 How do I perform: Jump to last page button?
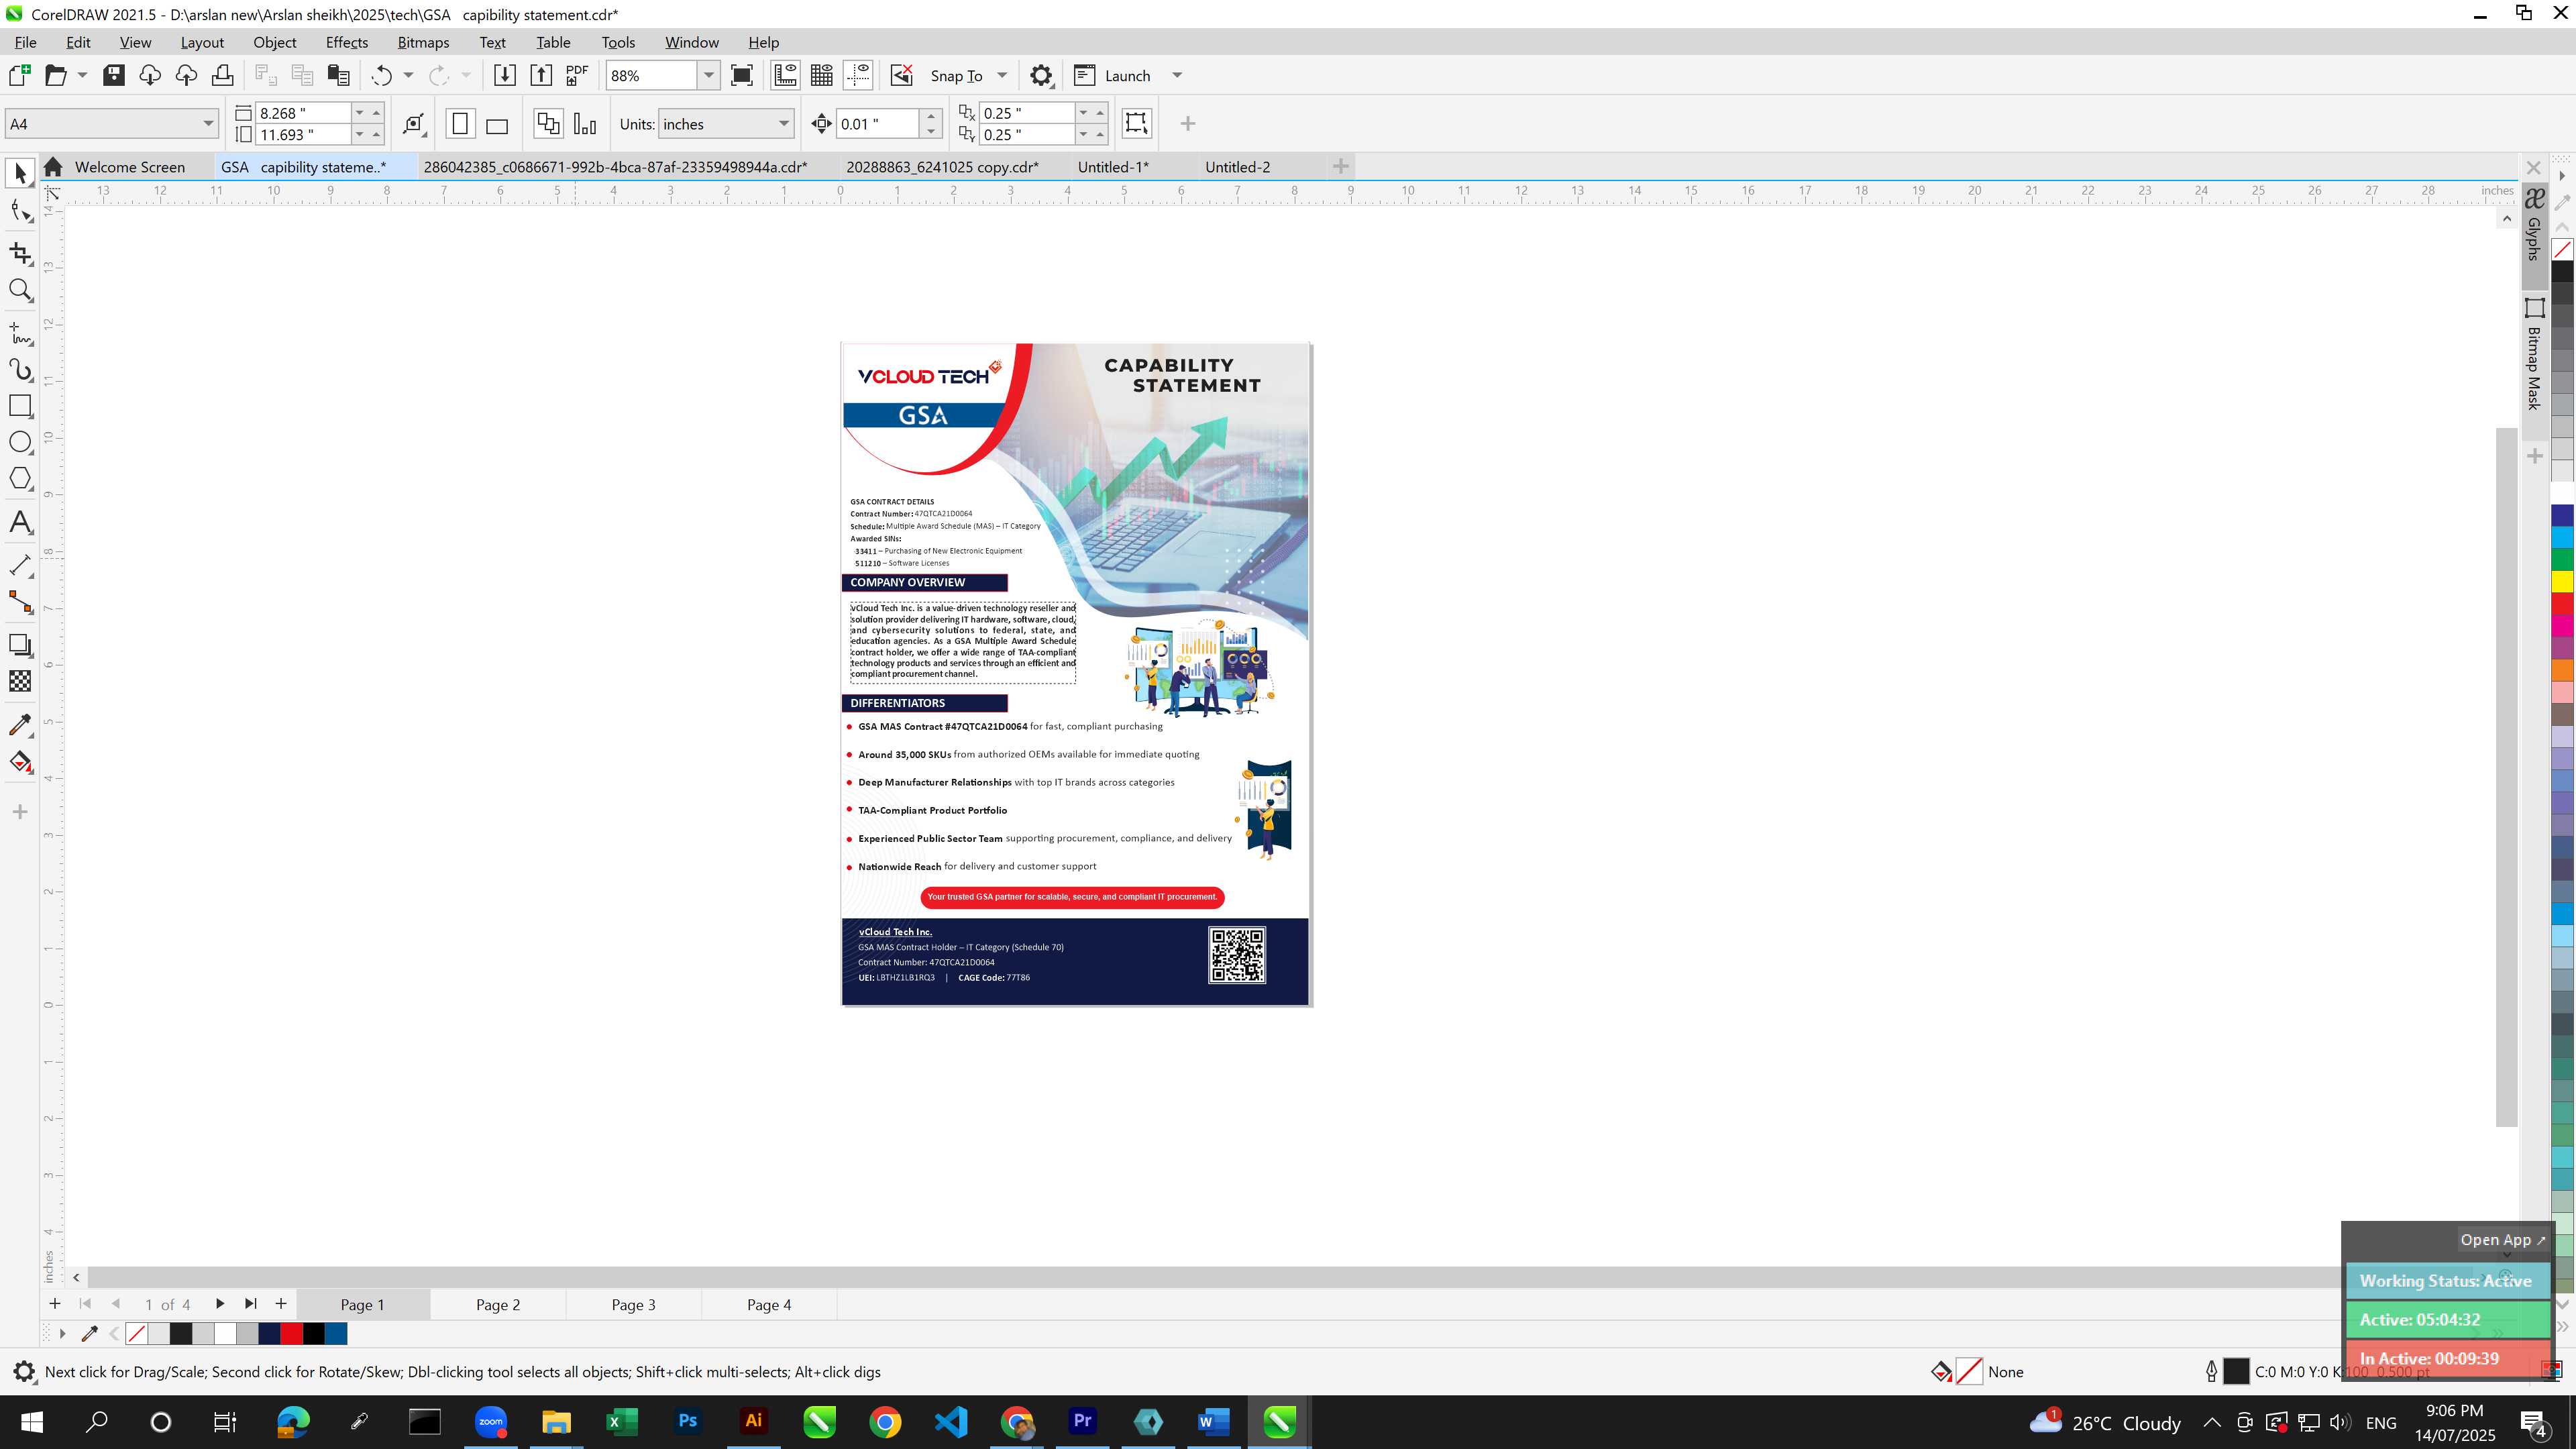250,1304
